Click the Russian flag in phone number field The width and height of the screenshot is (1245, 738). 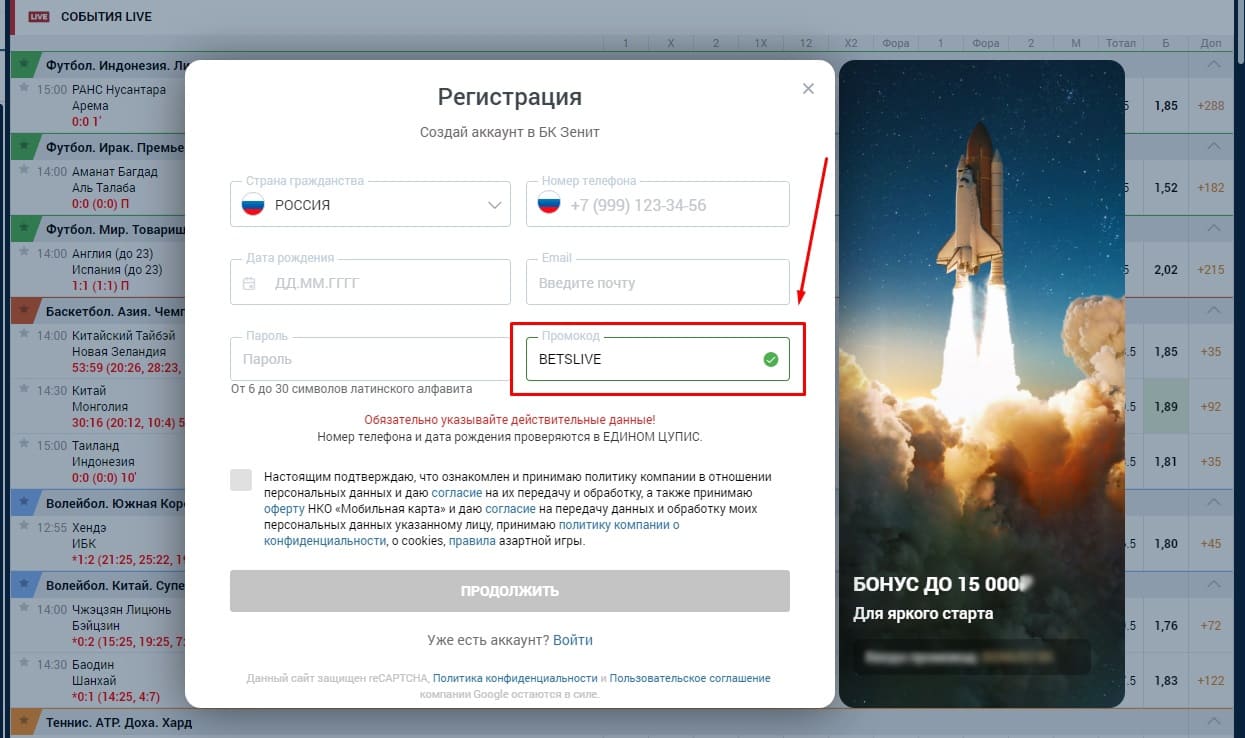pos(548,205)
